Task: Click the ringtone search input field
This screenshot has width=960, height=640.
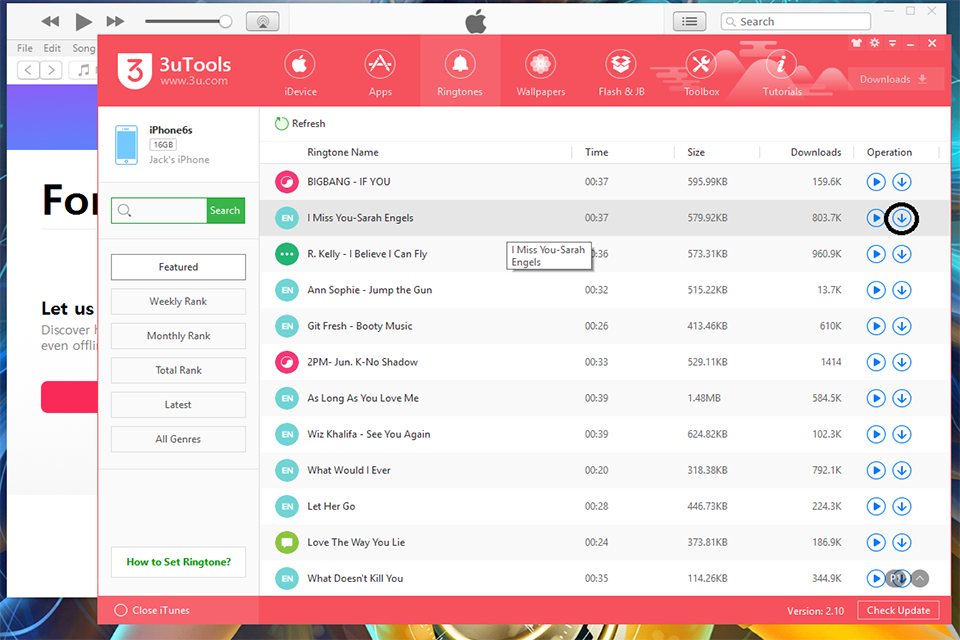Action: click(x=159, y=211)
